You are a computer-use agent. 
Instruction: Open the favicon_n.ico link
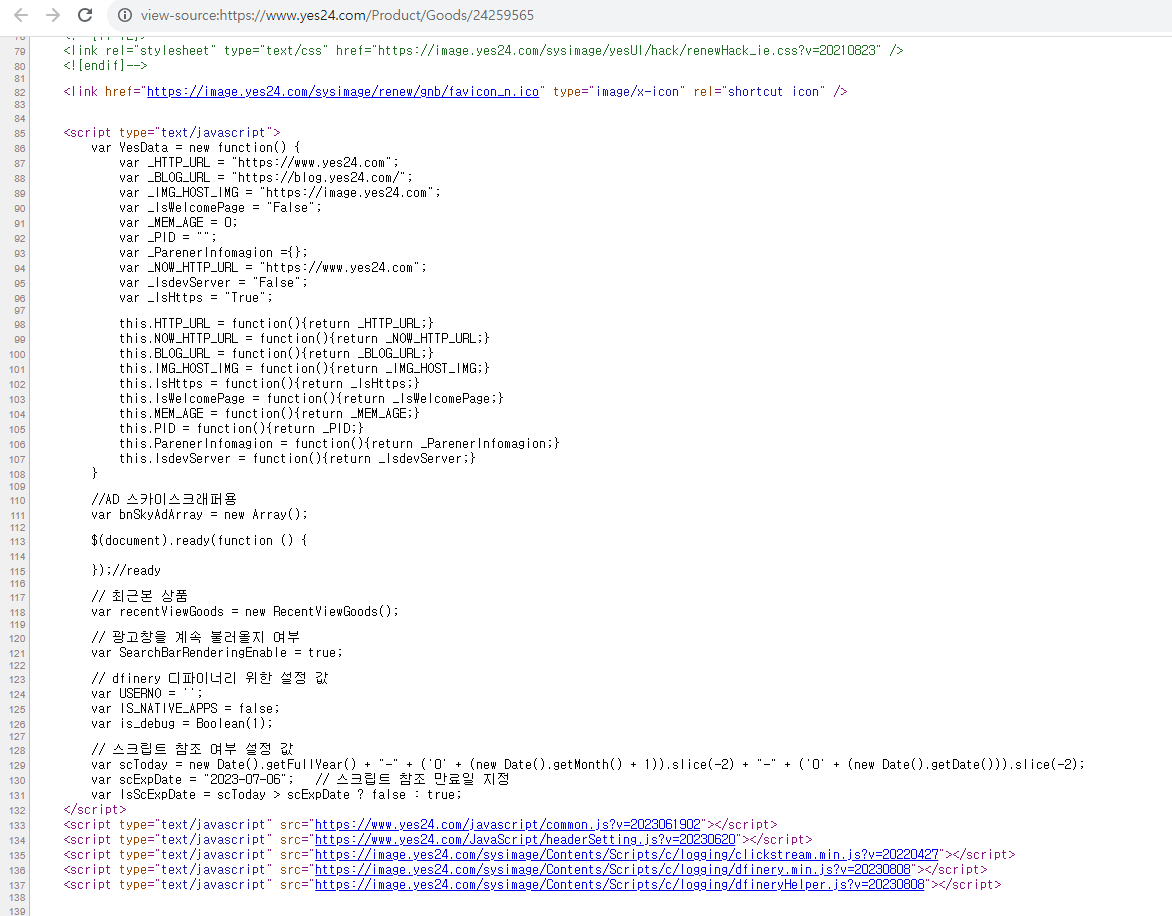342,92
